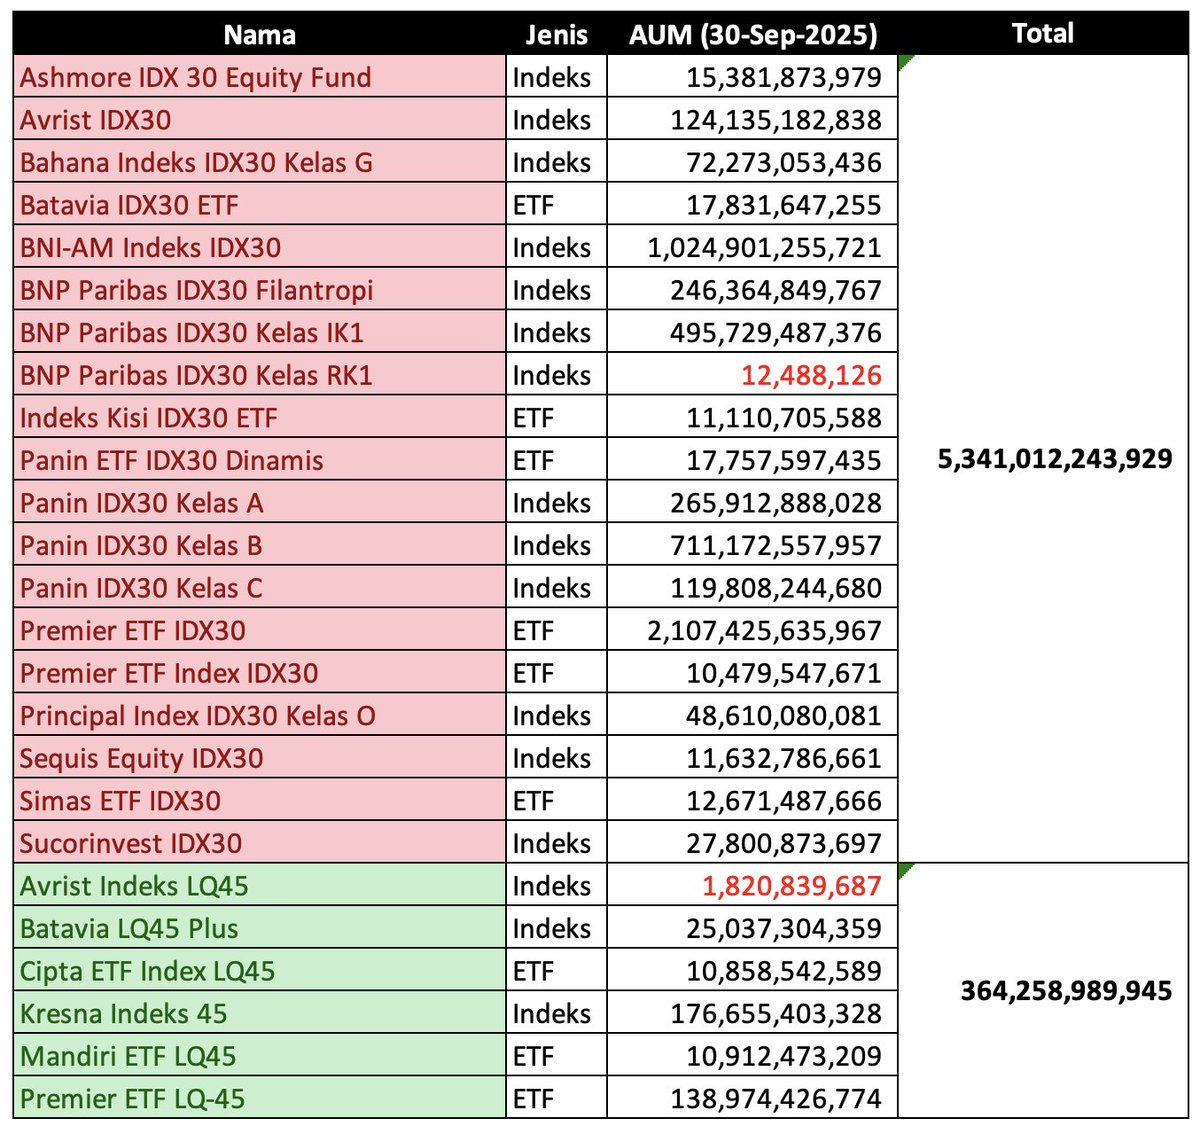Click the Indeks type cell for Kresna Indeks 45
1200x1126 pixels.
(556, 1013)
